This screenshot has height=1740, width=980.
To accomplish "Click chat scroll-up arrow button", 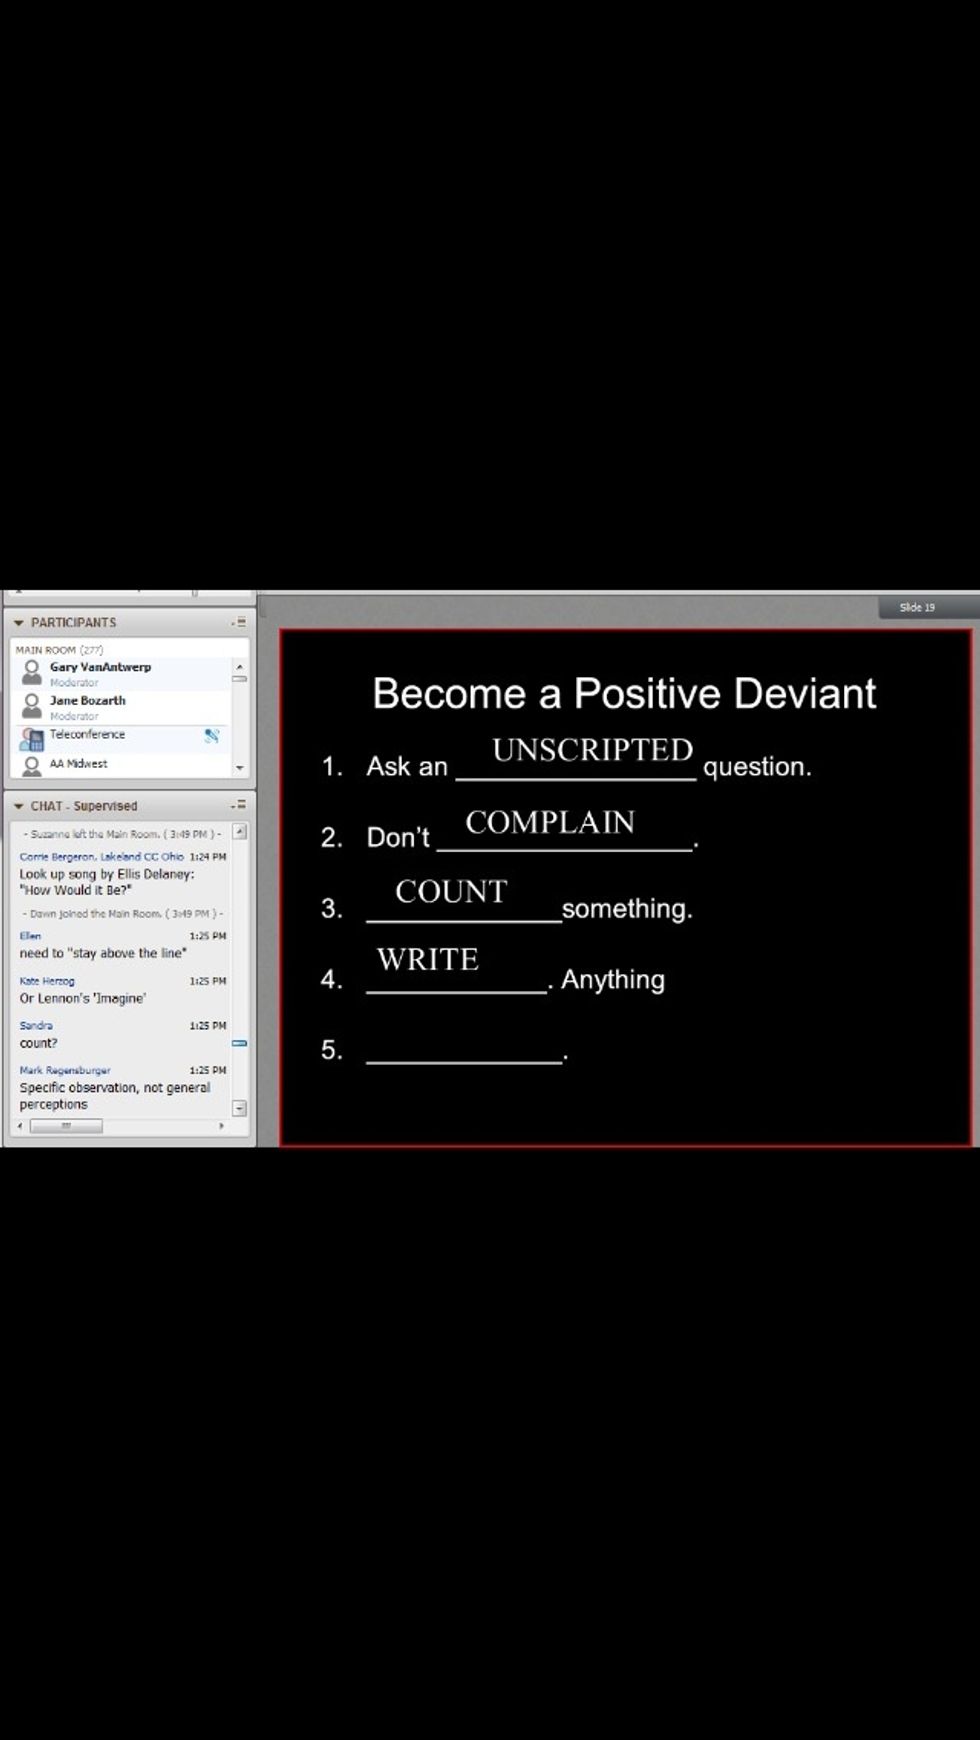I will (239, 832).
